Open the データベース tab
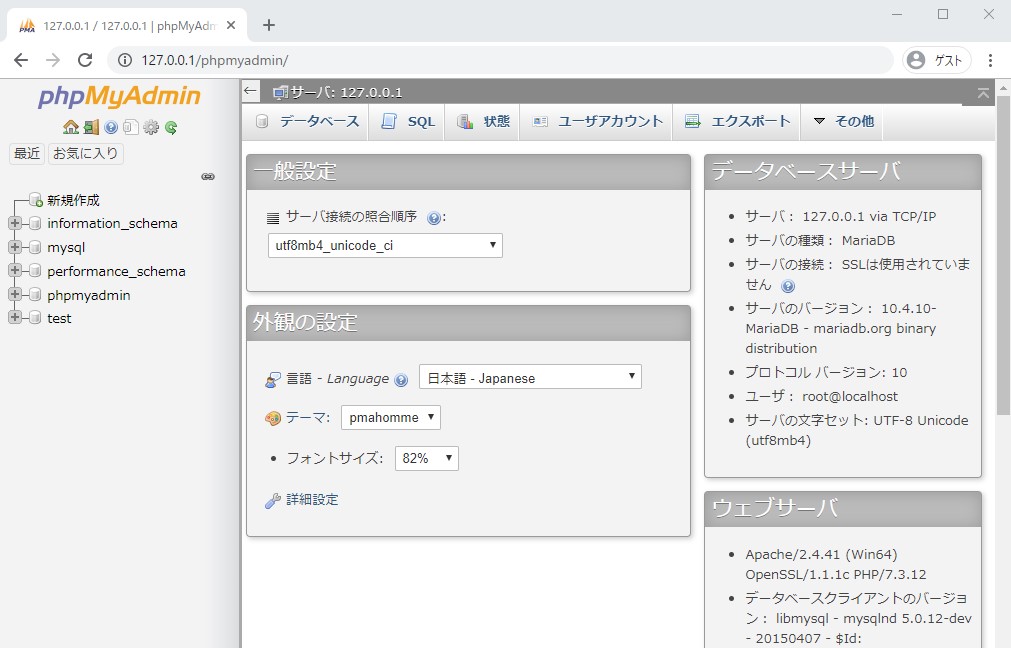This screenshot has width=1011, height=648. click(308, 121)
